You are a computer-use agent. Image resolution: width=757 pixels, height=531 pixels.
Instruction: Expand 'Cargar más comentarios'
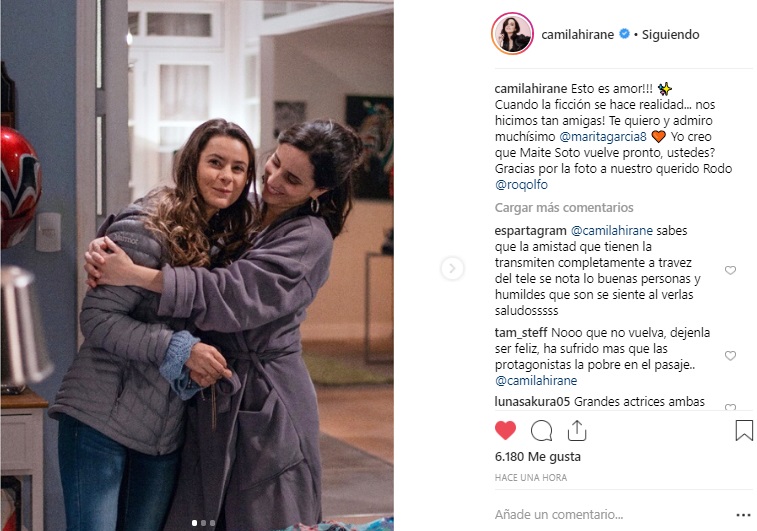(x=563, y=208)
